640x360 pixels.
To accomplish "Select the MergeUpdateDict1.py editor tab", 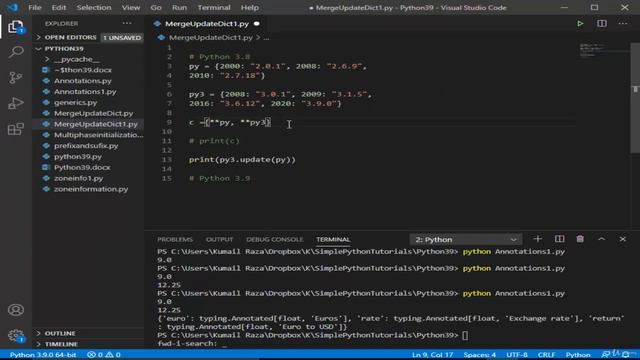I will (x=207, y=24).
